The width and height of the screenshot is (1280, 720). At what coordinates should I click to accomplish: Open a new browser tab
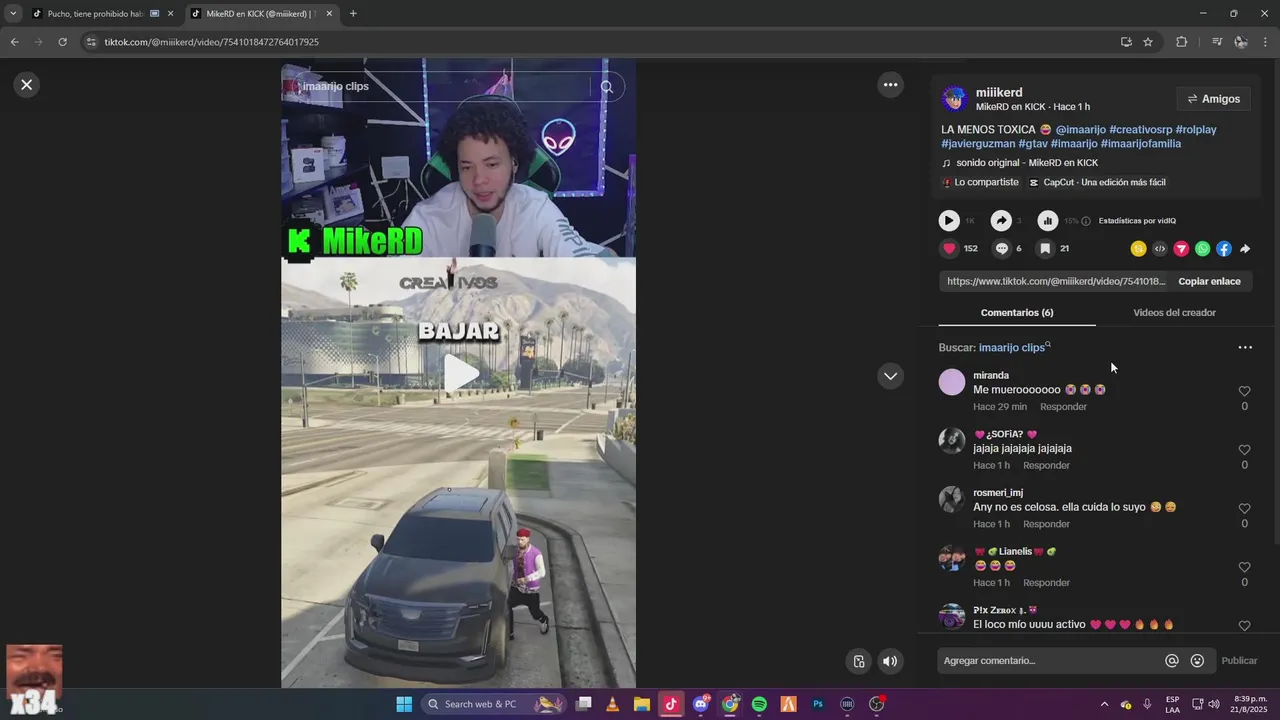353,14
